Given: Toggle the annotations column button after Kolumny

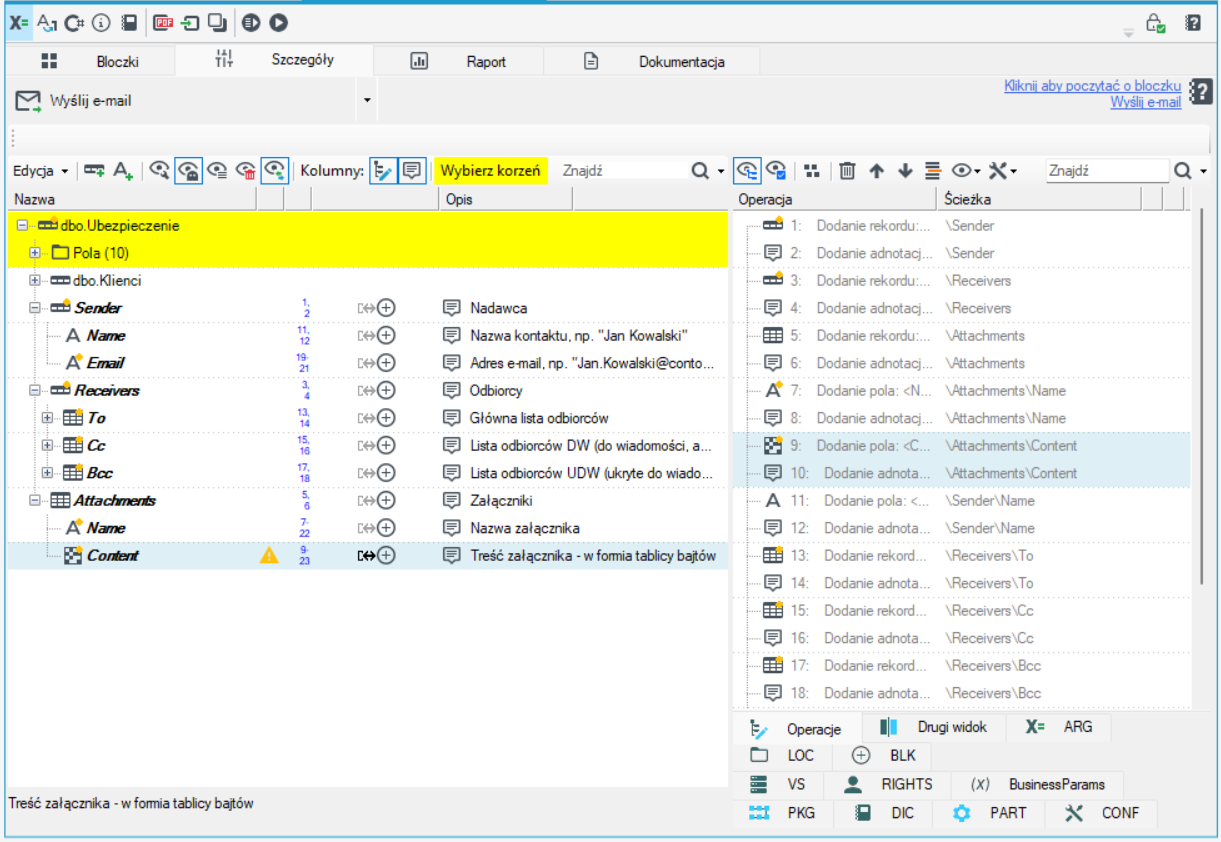Looking at the screenshot, I should (x=411, y=171).
